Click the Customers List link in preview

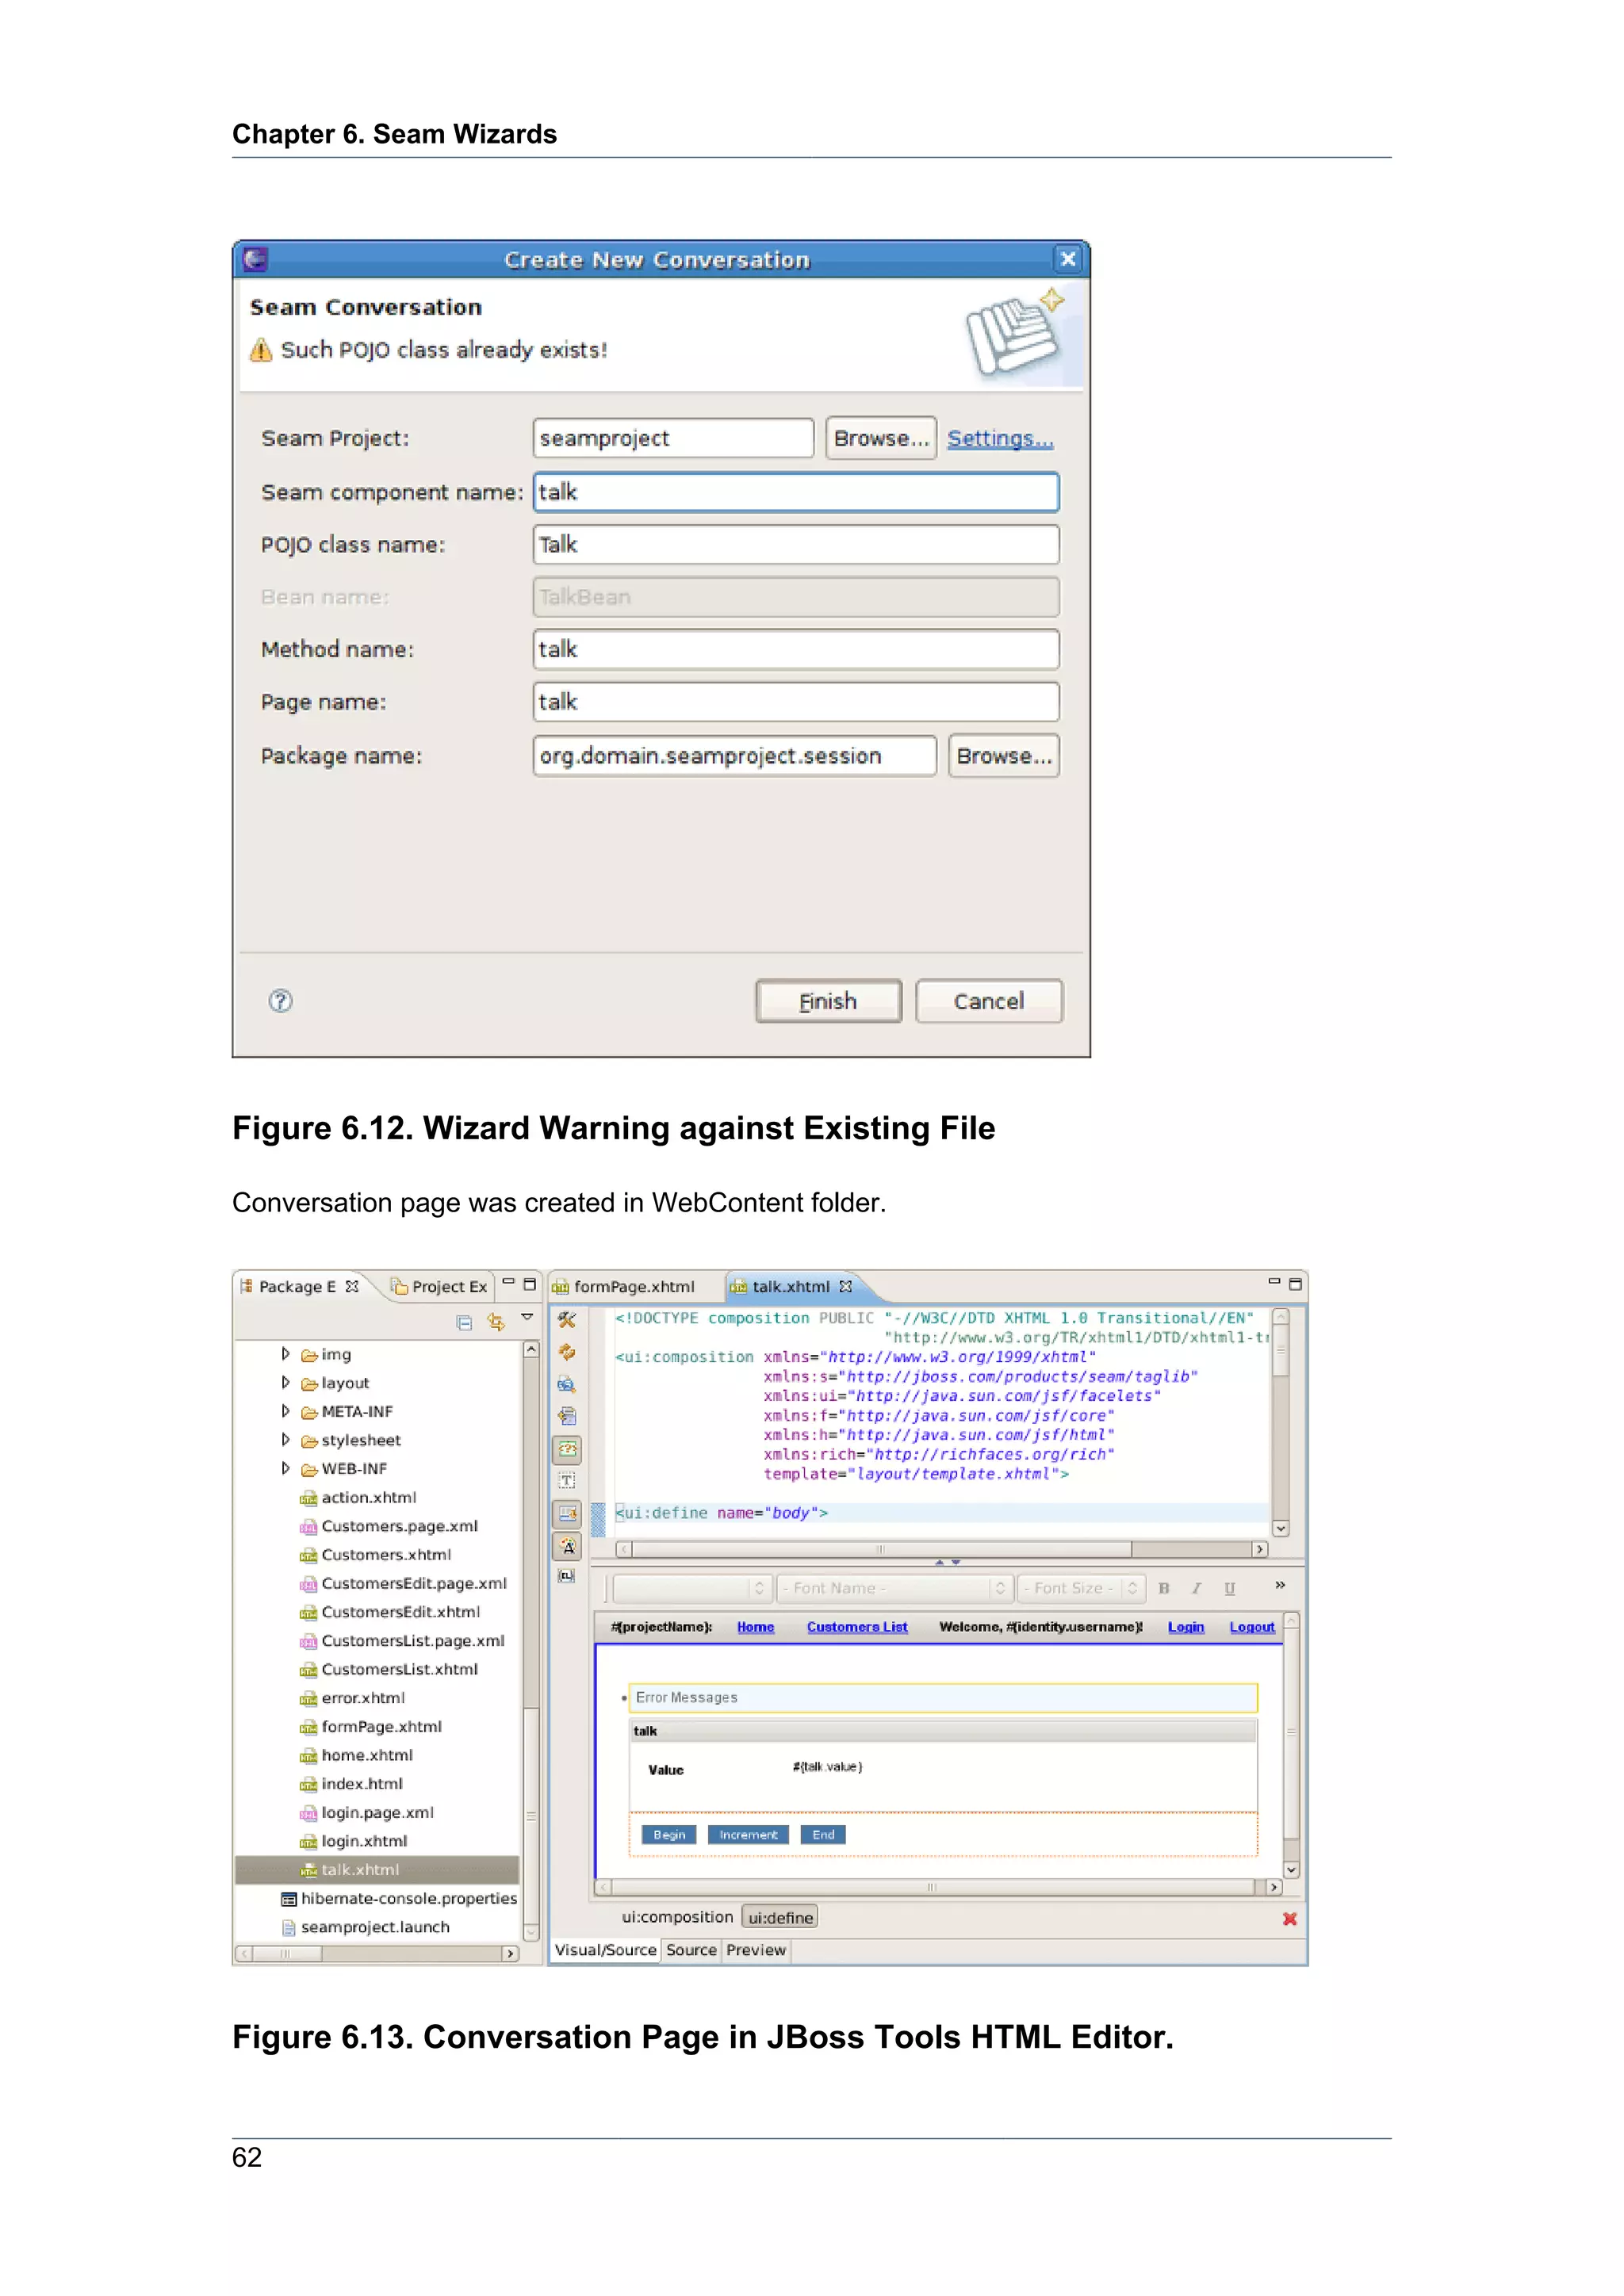[x=857, y=1628]
